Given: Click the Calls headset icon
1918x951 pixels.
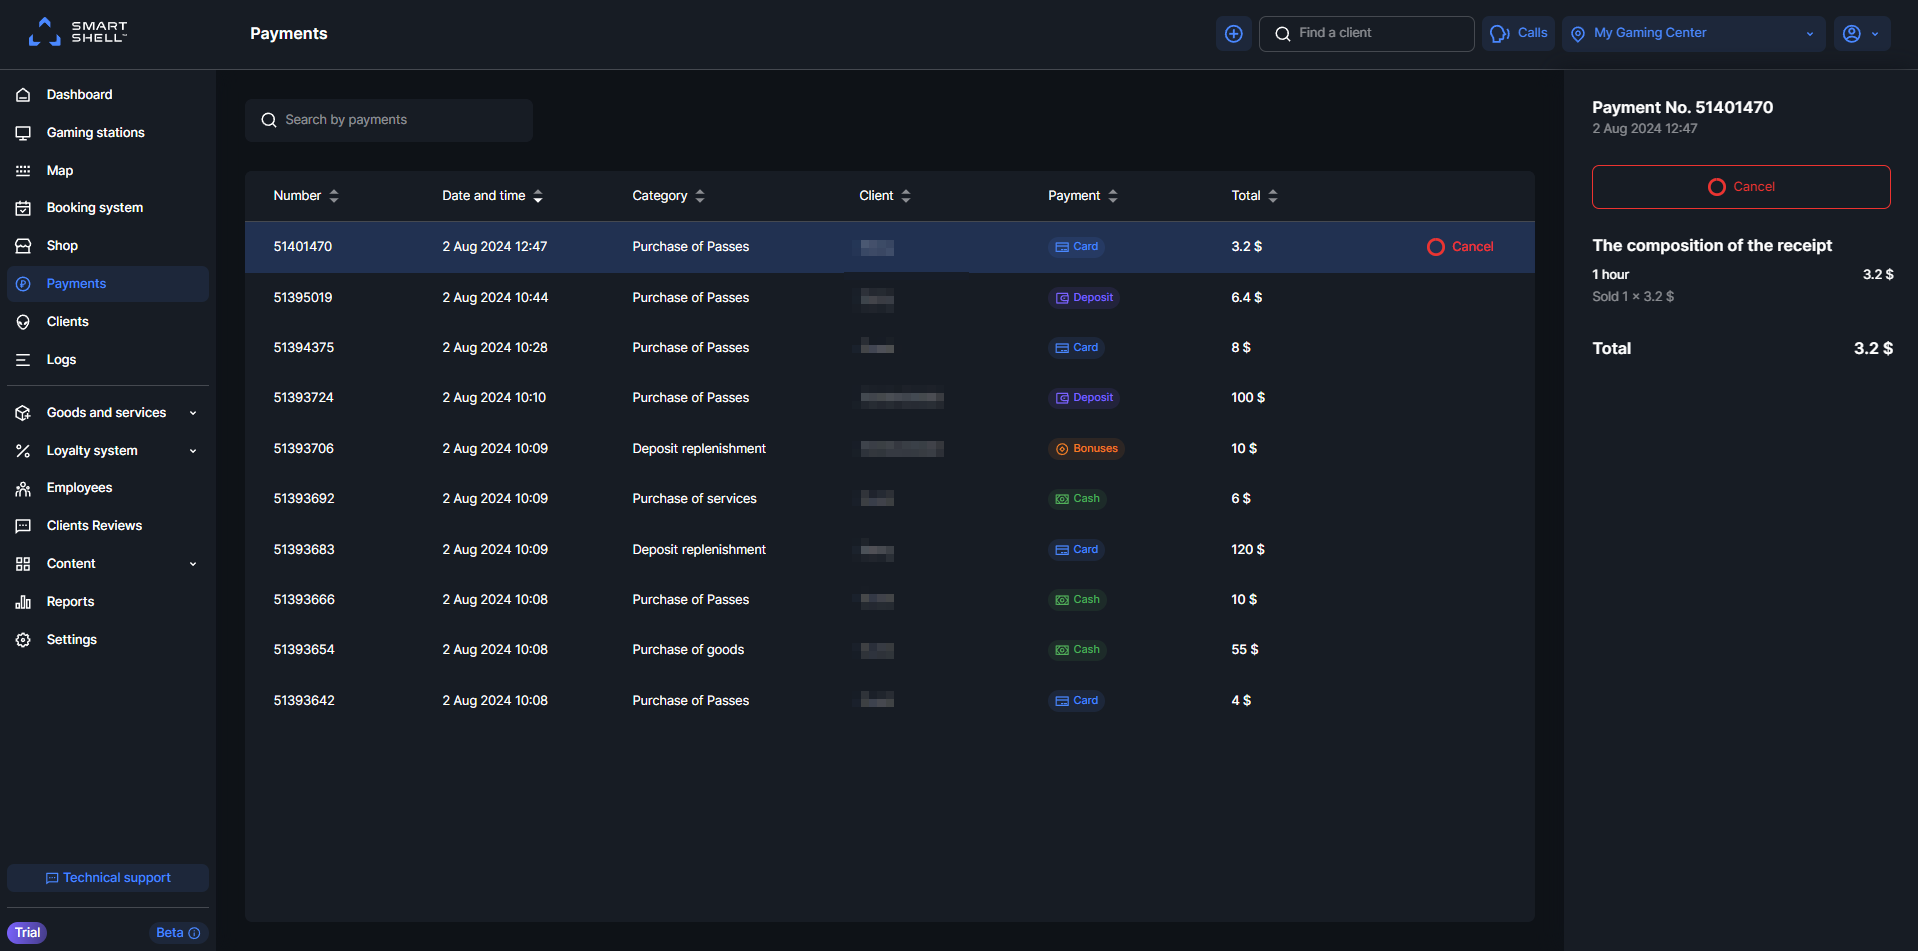Looking at the screenshot, I should [x=1499, y=34].
